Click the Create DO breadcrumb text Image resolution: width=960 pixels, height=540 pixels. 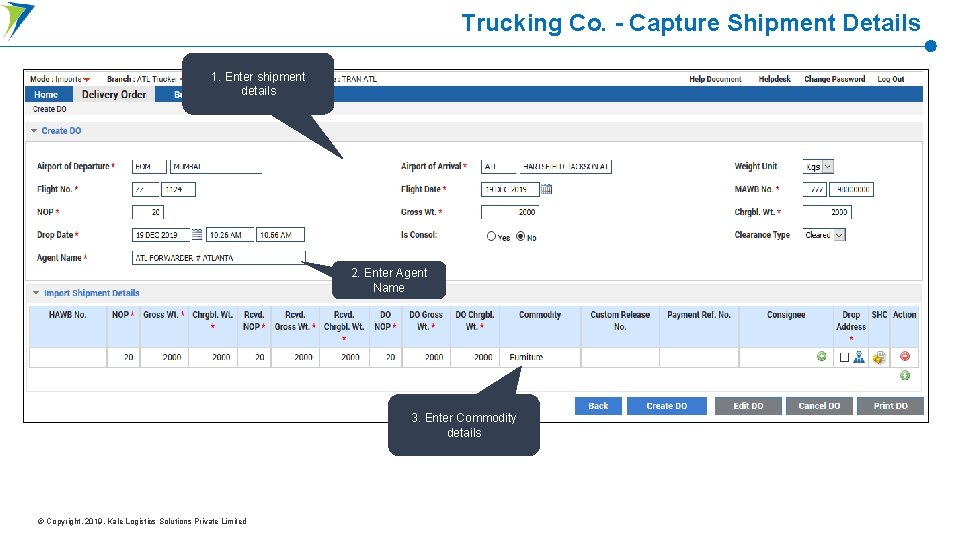[x=50, y=110]
